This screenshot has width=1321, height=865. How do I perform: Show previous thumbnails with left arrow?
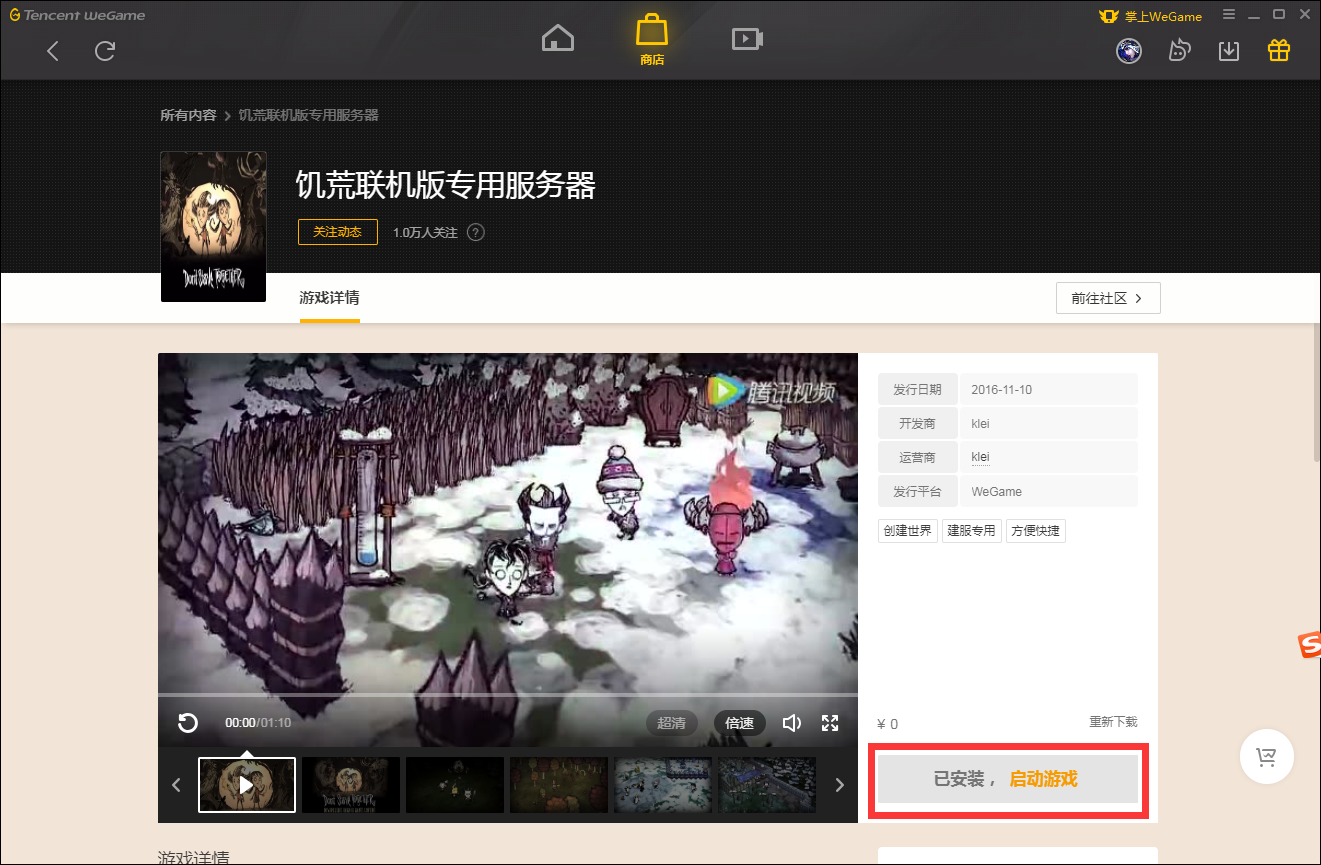(x=177, y=785)
